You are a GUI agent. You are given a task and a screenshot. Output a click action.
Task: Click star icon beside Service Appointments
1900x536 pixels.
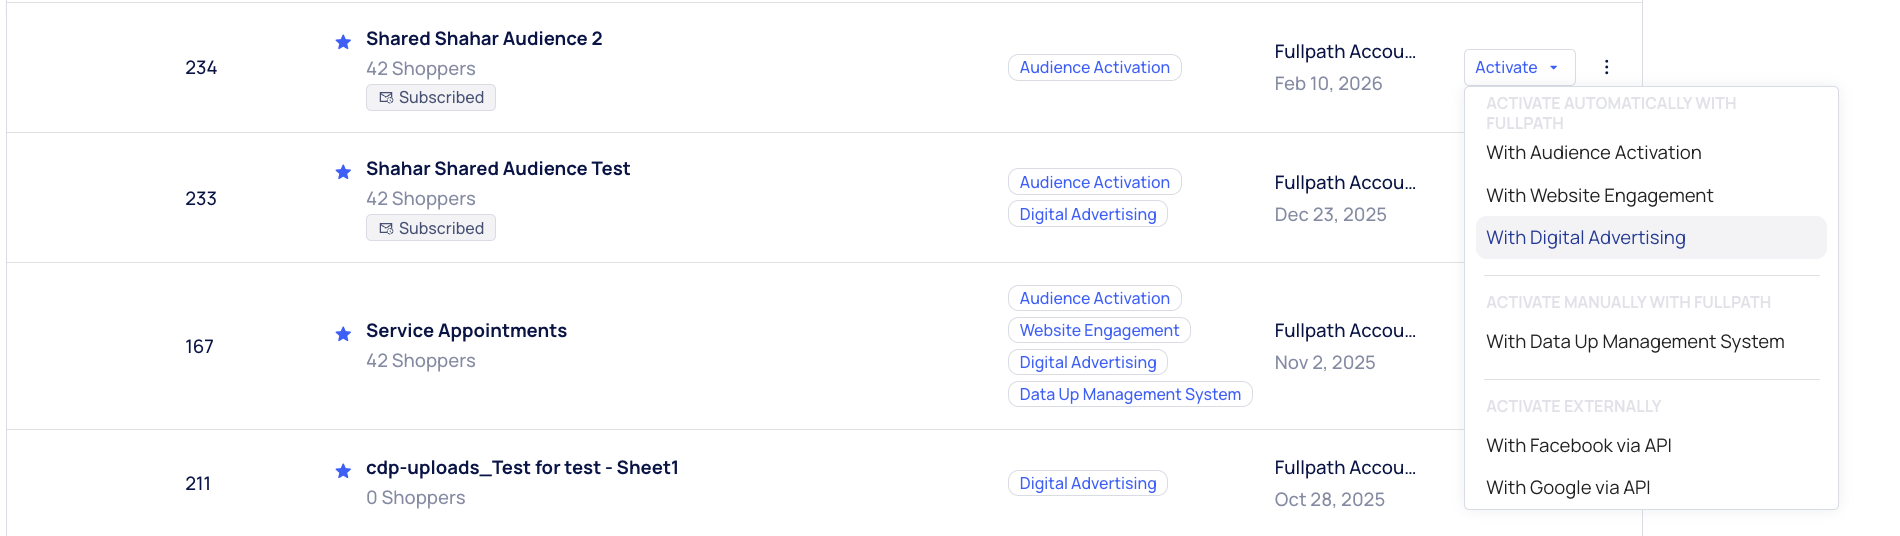(343, 334)
